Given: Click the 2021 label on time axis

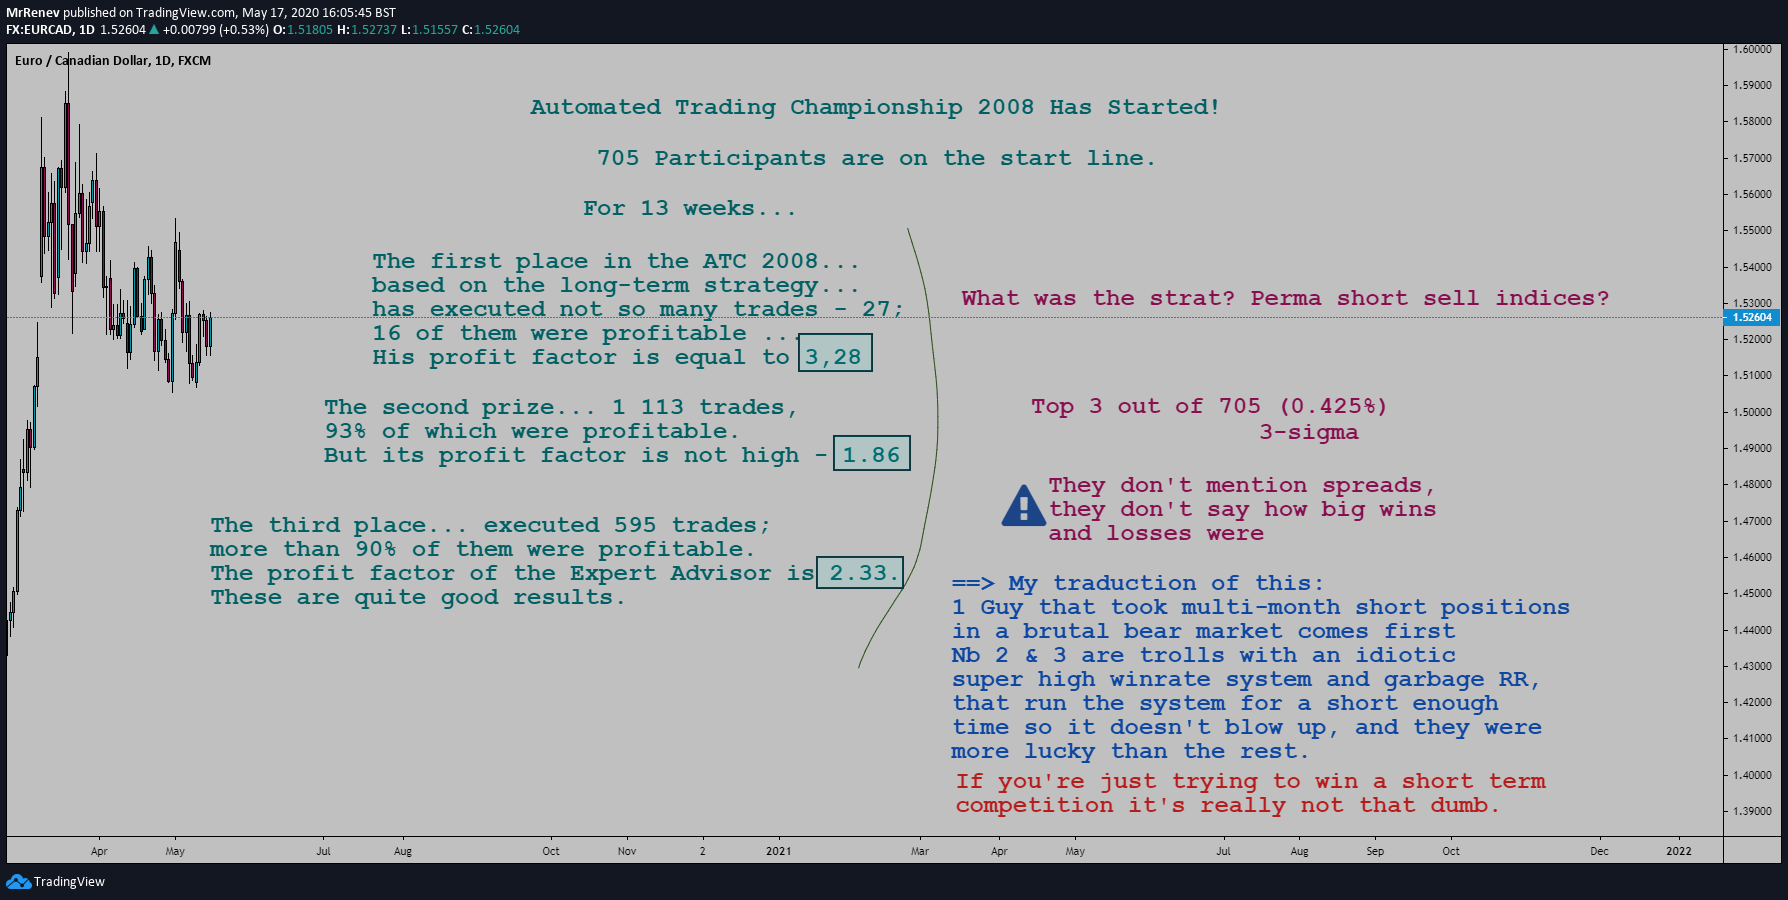Looking at the screenshot, I should (778, 851).
